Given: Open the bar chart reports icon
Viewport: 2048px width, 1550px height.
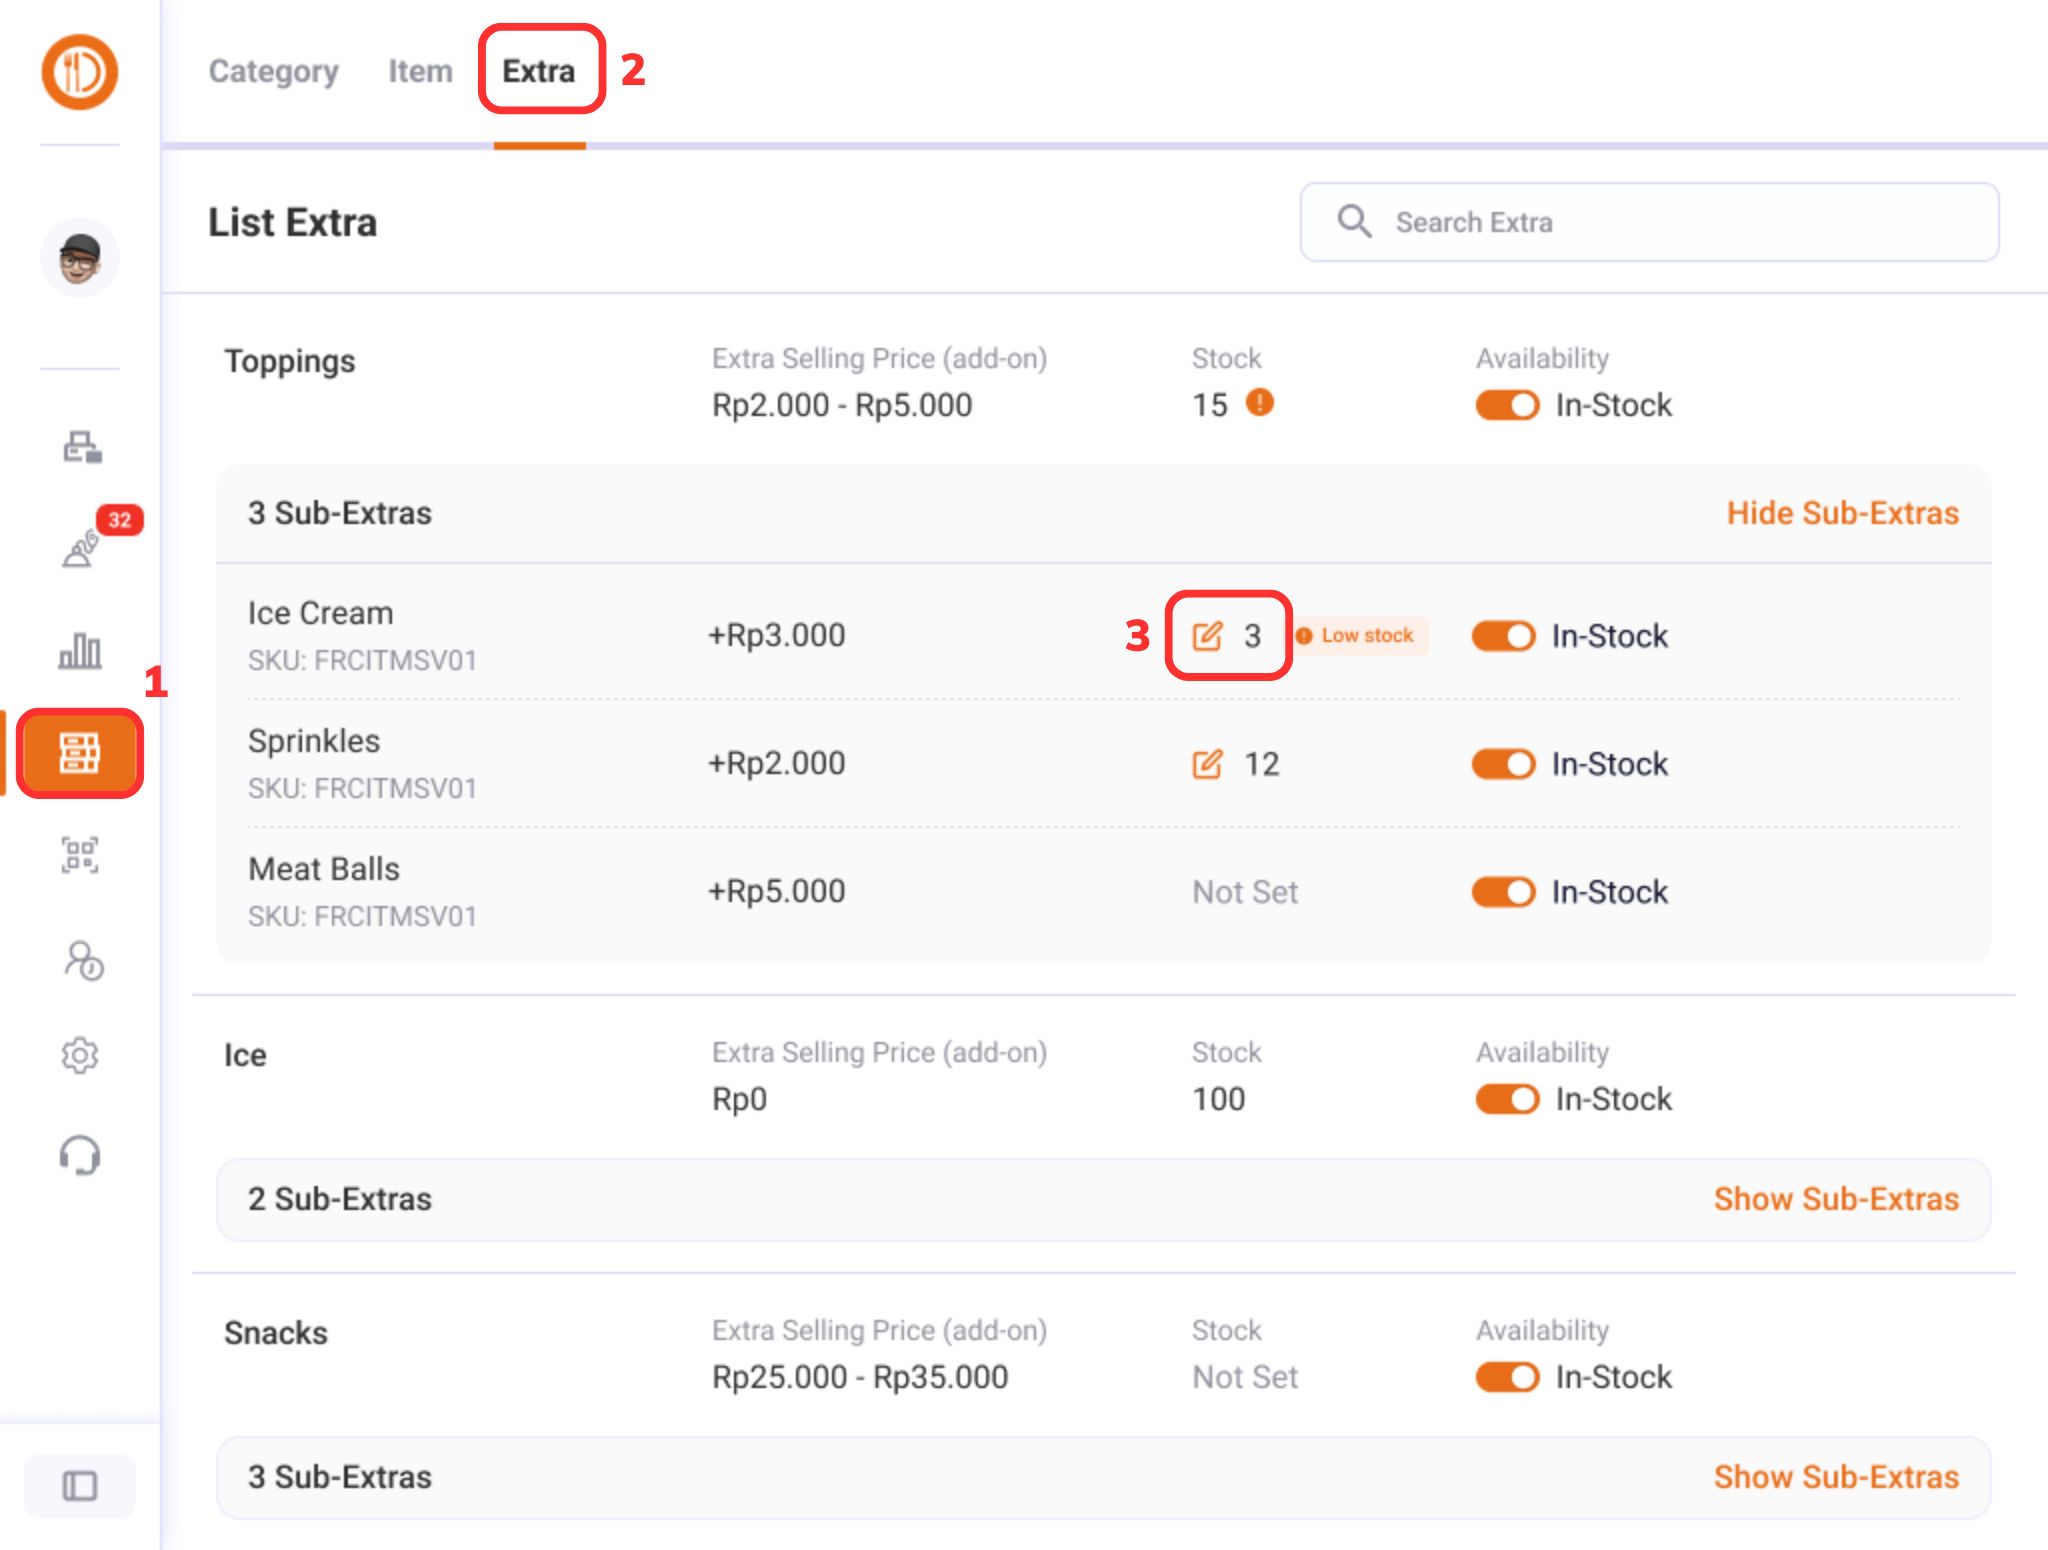Looking at the screenshot, I should tap(80, 651).
